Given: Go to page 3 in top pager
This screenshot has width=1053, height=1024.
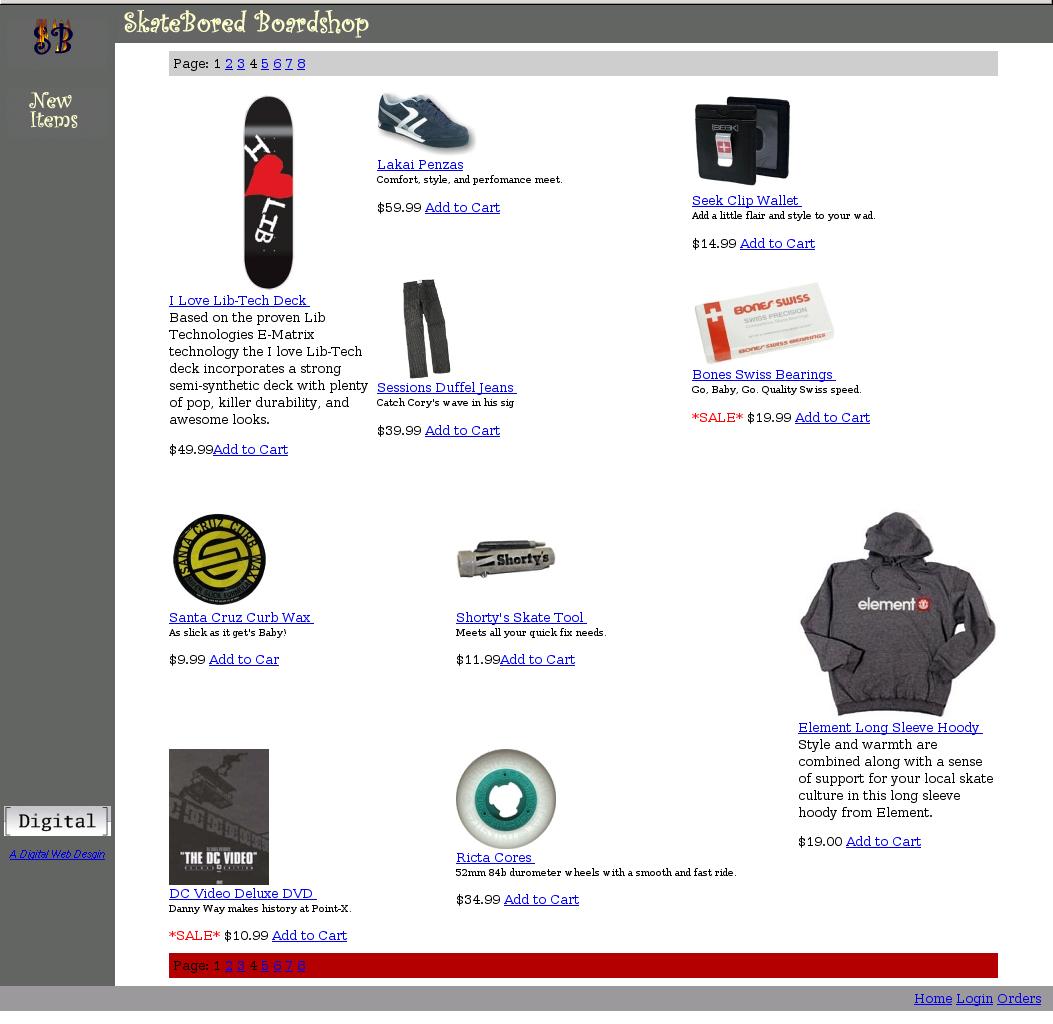Looking at the screenshot, I should [241, 64].
